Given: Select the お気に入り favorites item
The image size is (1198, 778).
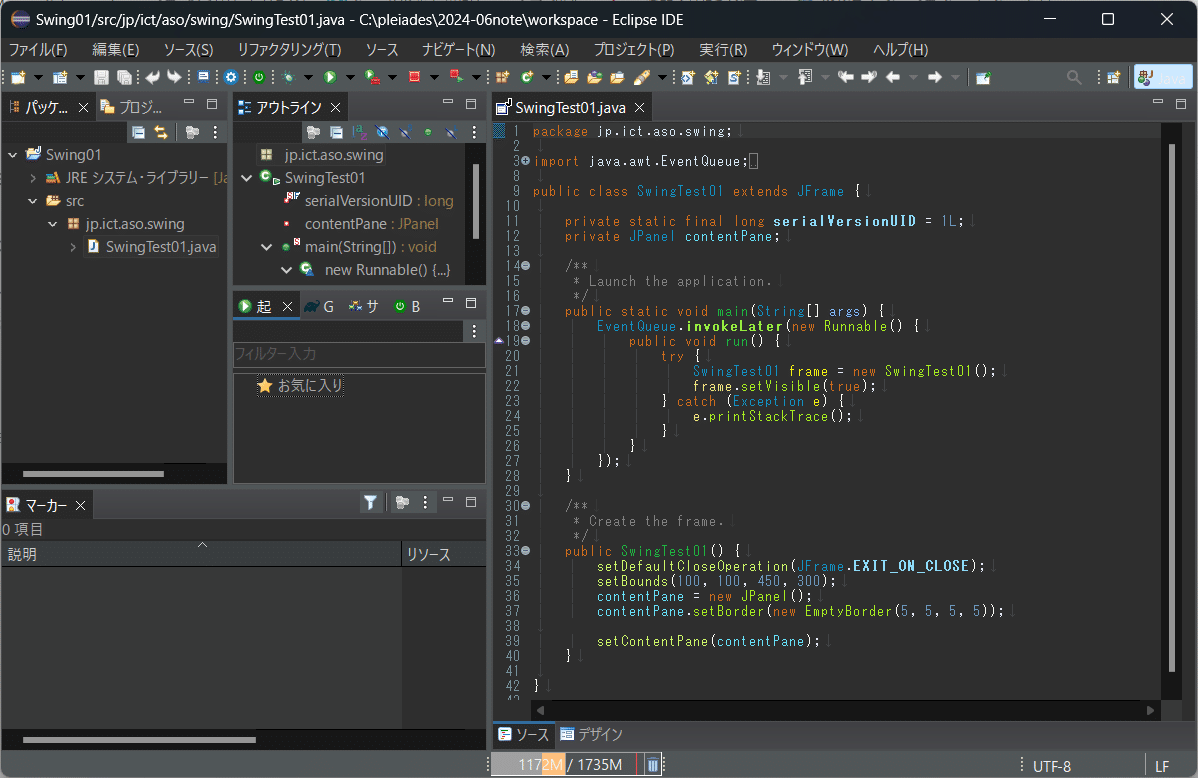Looking at the screenshot, I should pyautogui.click(x=301, y=386).
